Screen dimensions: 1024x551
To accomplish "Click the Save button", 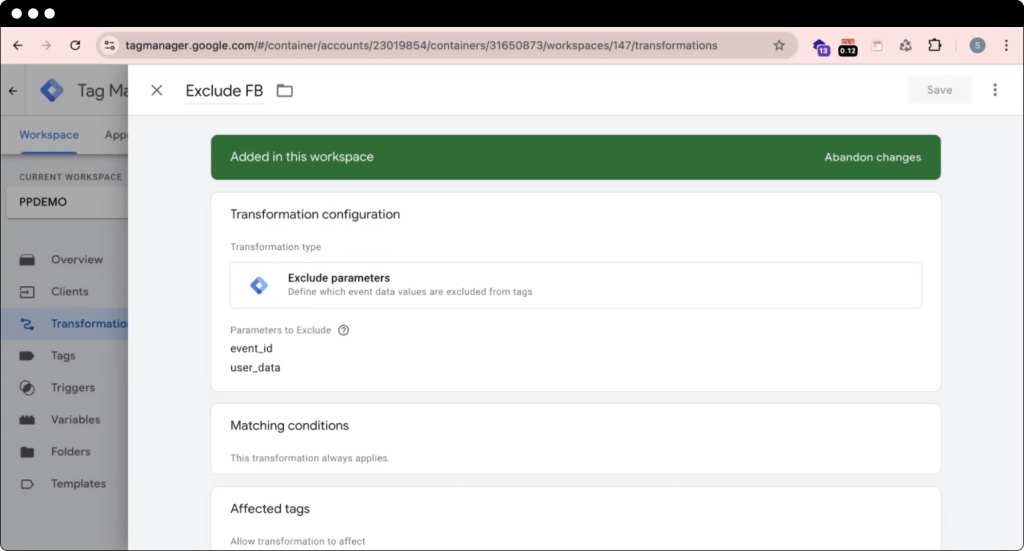I will [939, 90].
